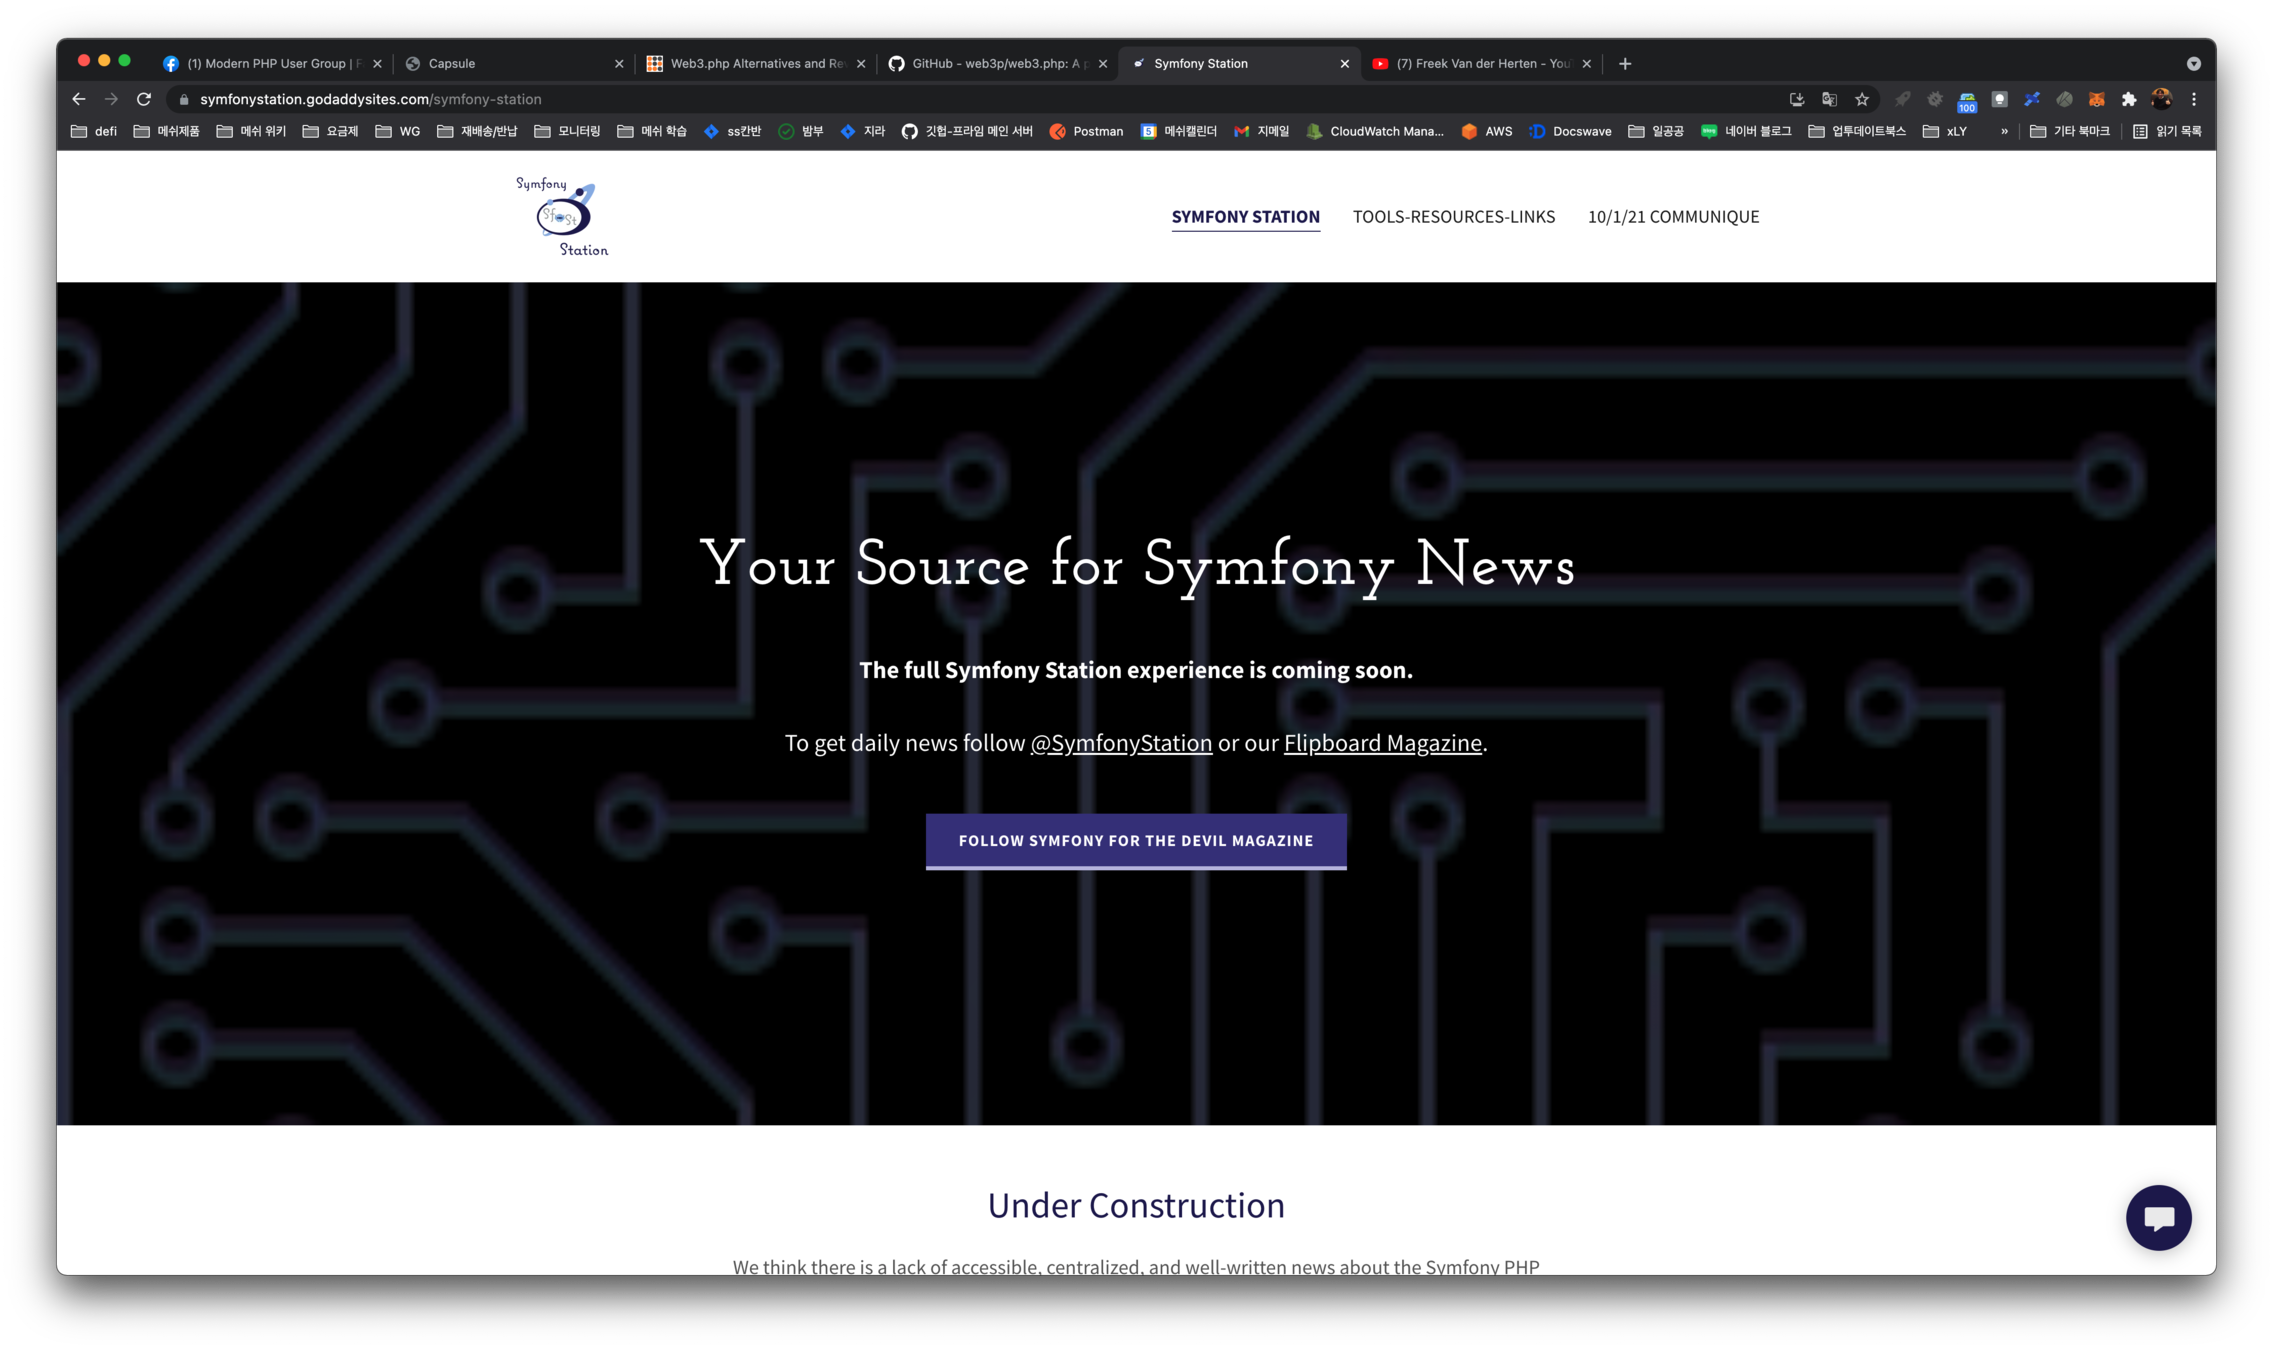Open the Postman bookmark
The height and width of the screenshot is (1350, 2273).
1086,131
